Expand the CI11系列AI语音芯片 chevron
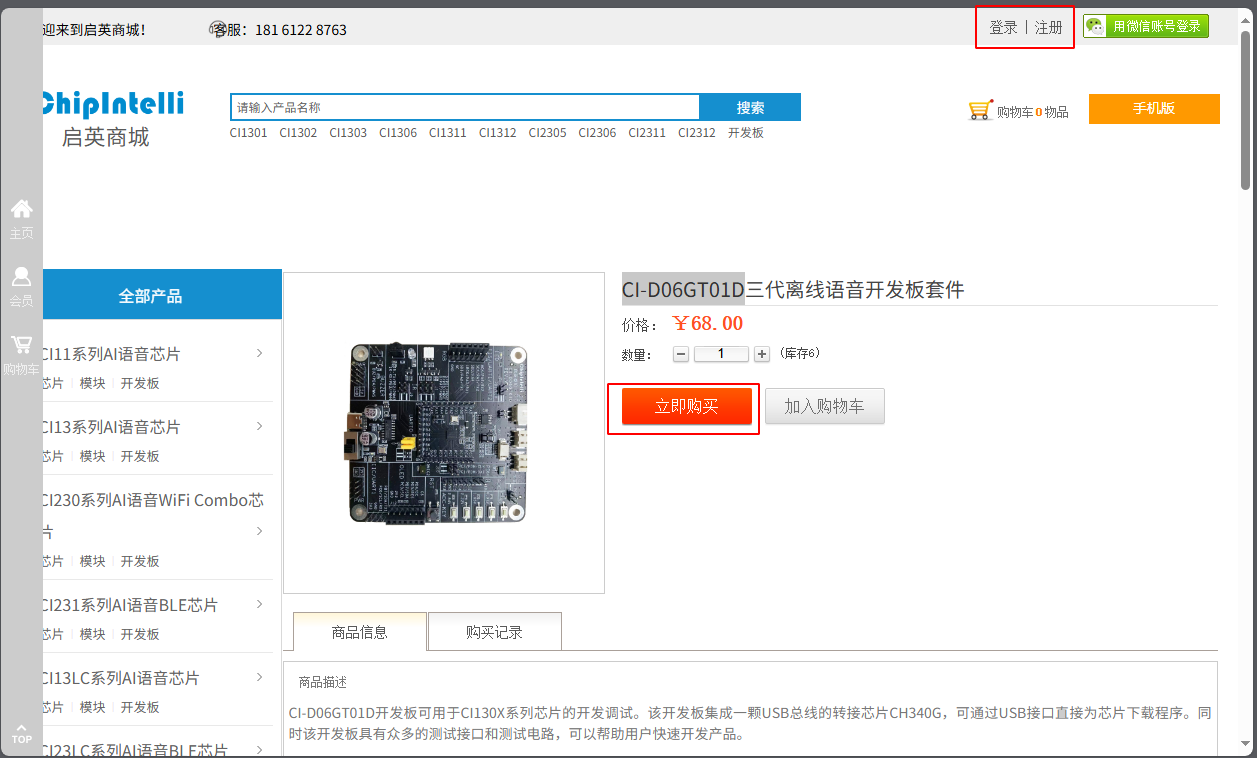This screenshot has width=1257, height=758. [260, 353]
